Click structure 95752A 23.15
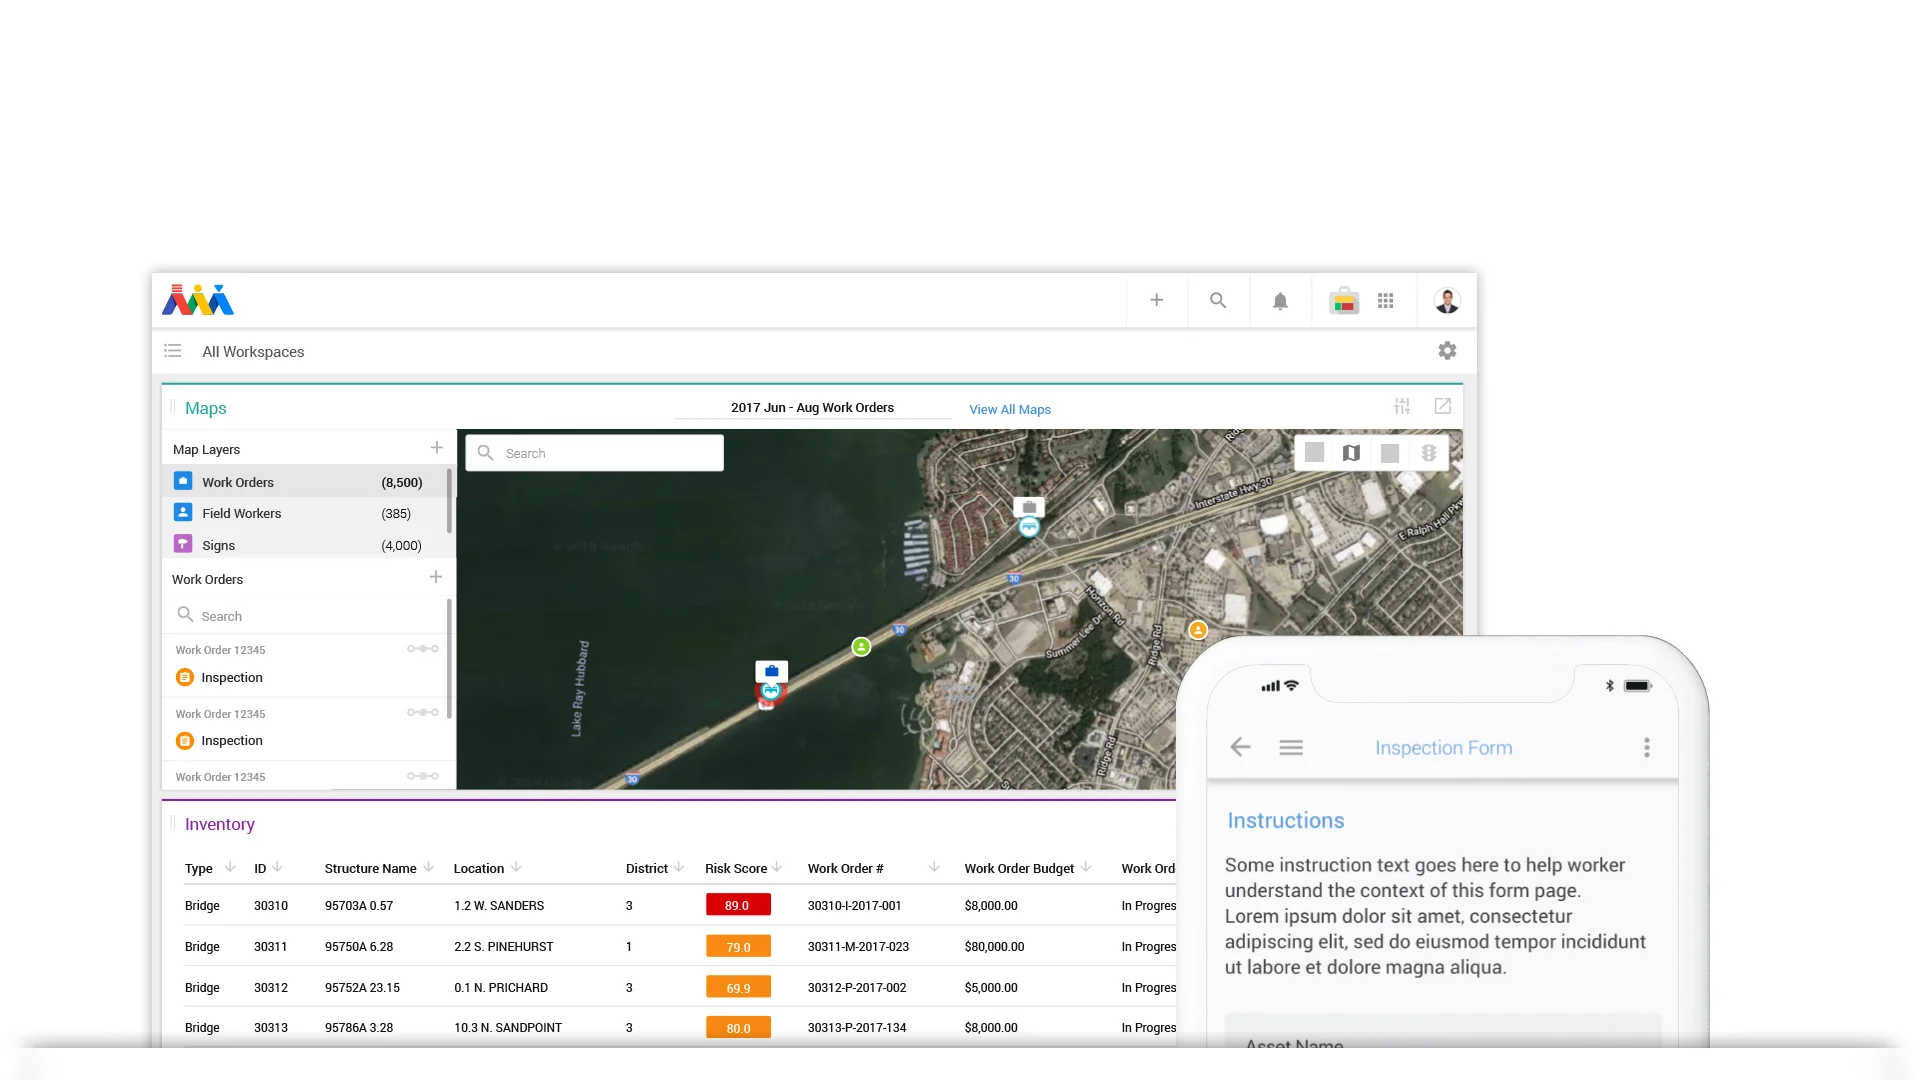The height and width of the screenshot is (1080, 1920). [x=362, y=988]
